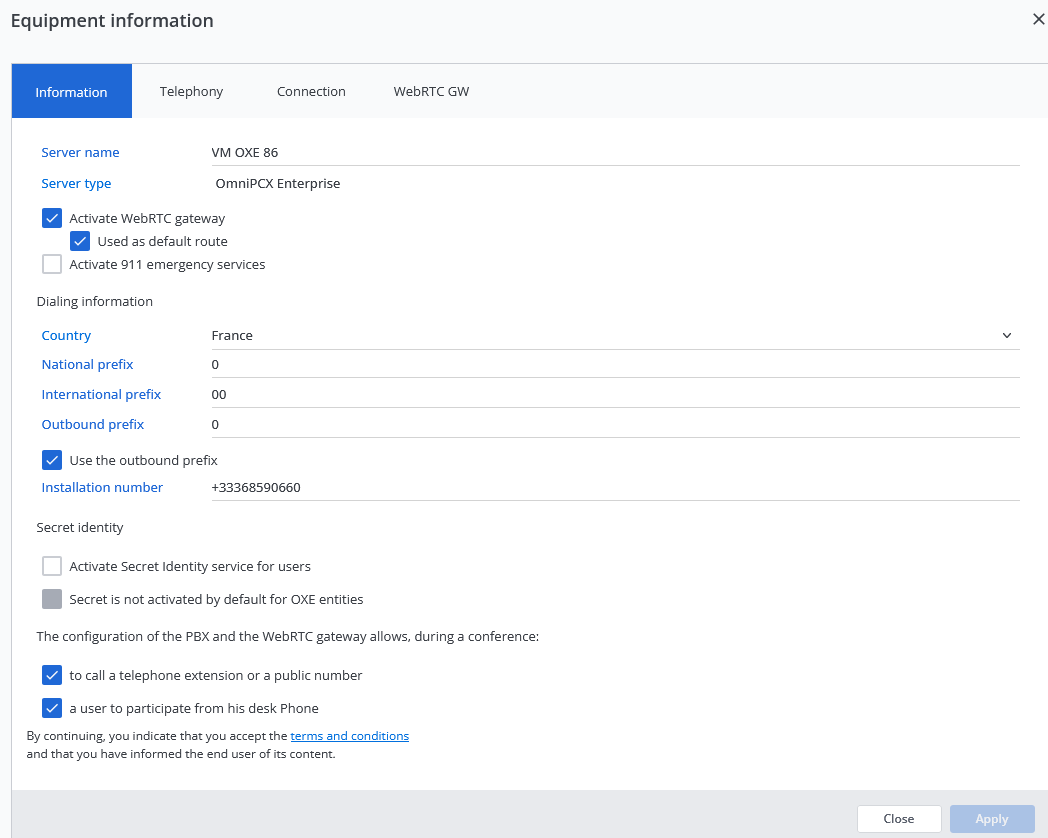Select the Information tab
Screen dimensions: 1048x838
tap(72, 92)
